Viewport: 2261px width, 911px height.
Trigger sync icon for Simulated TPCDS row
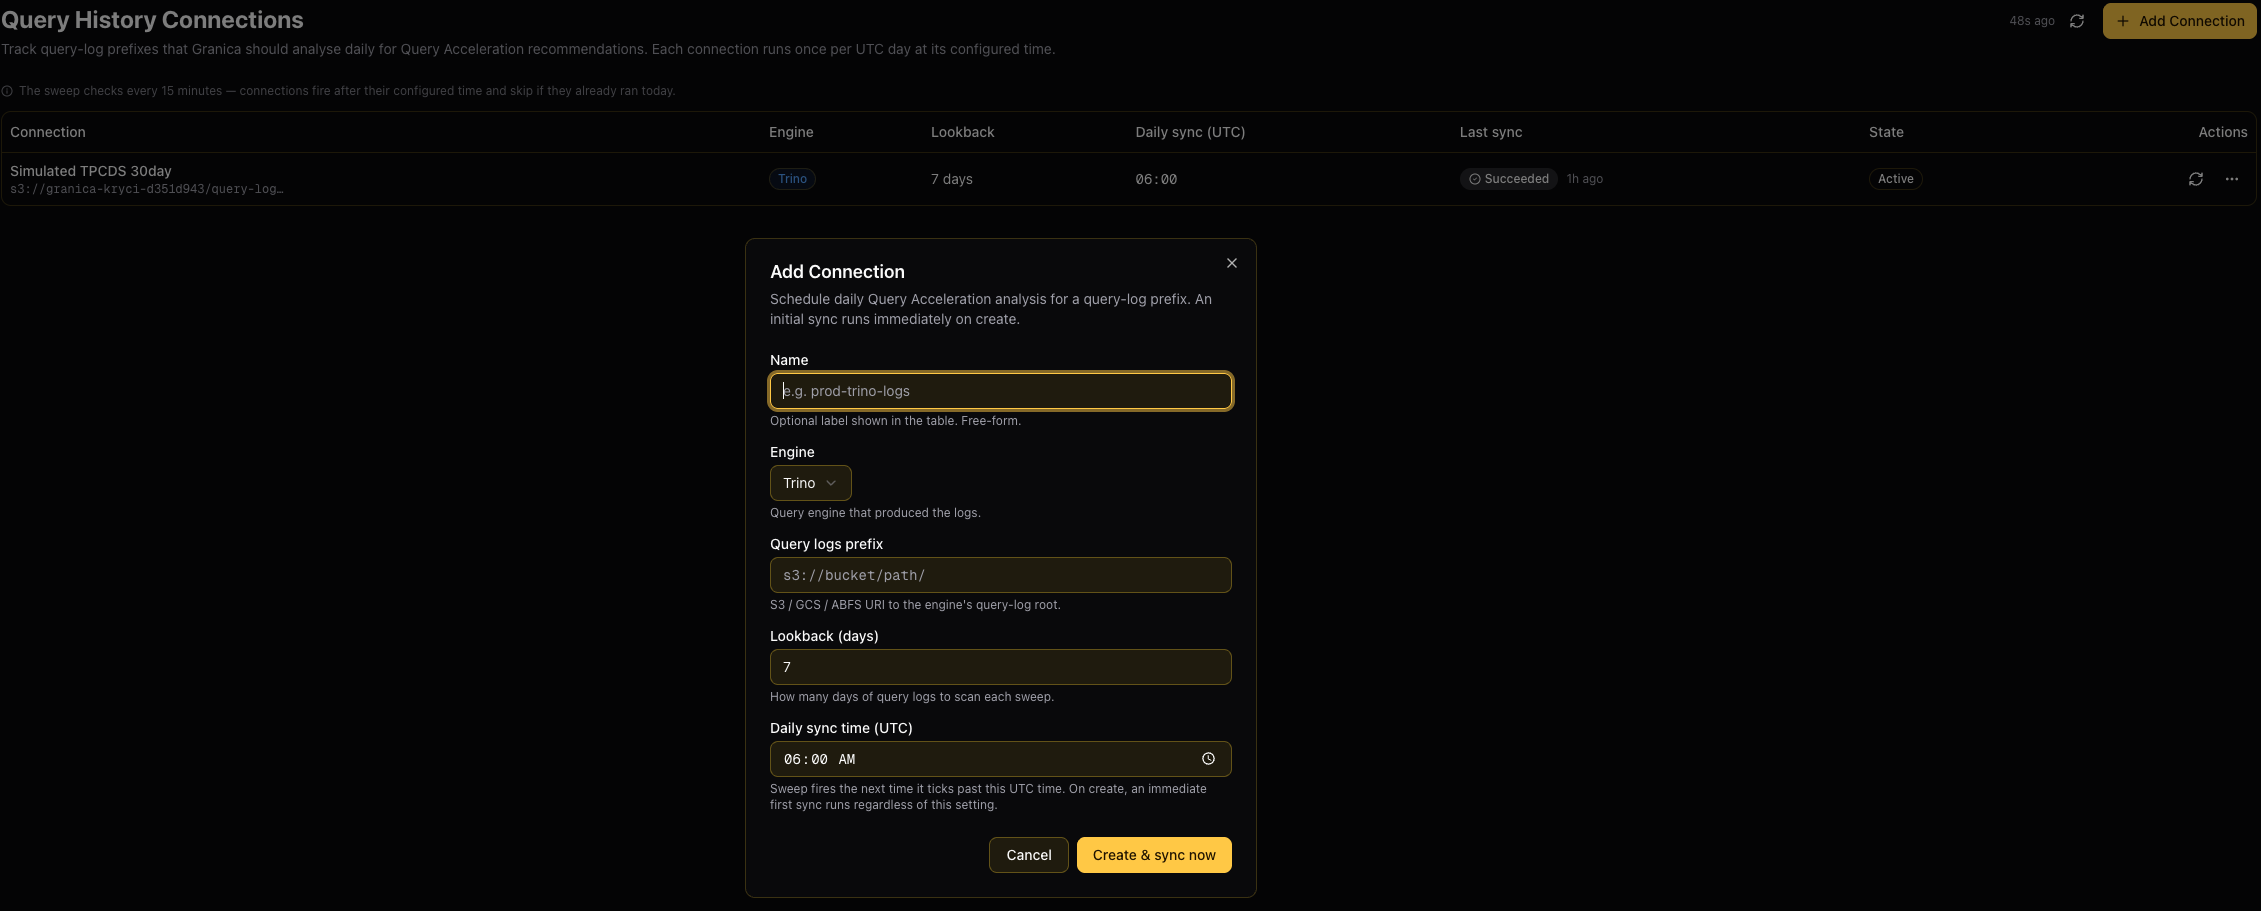click(x=2195, y=179)
